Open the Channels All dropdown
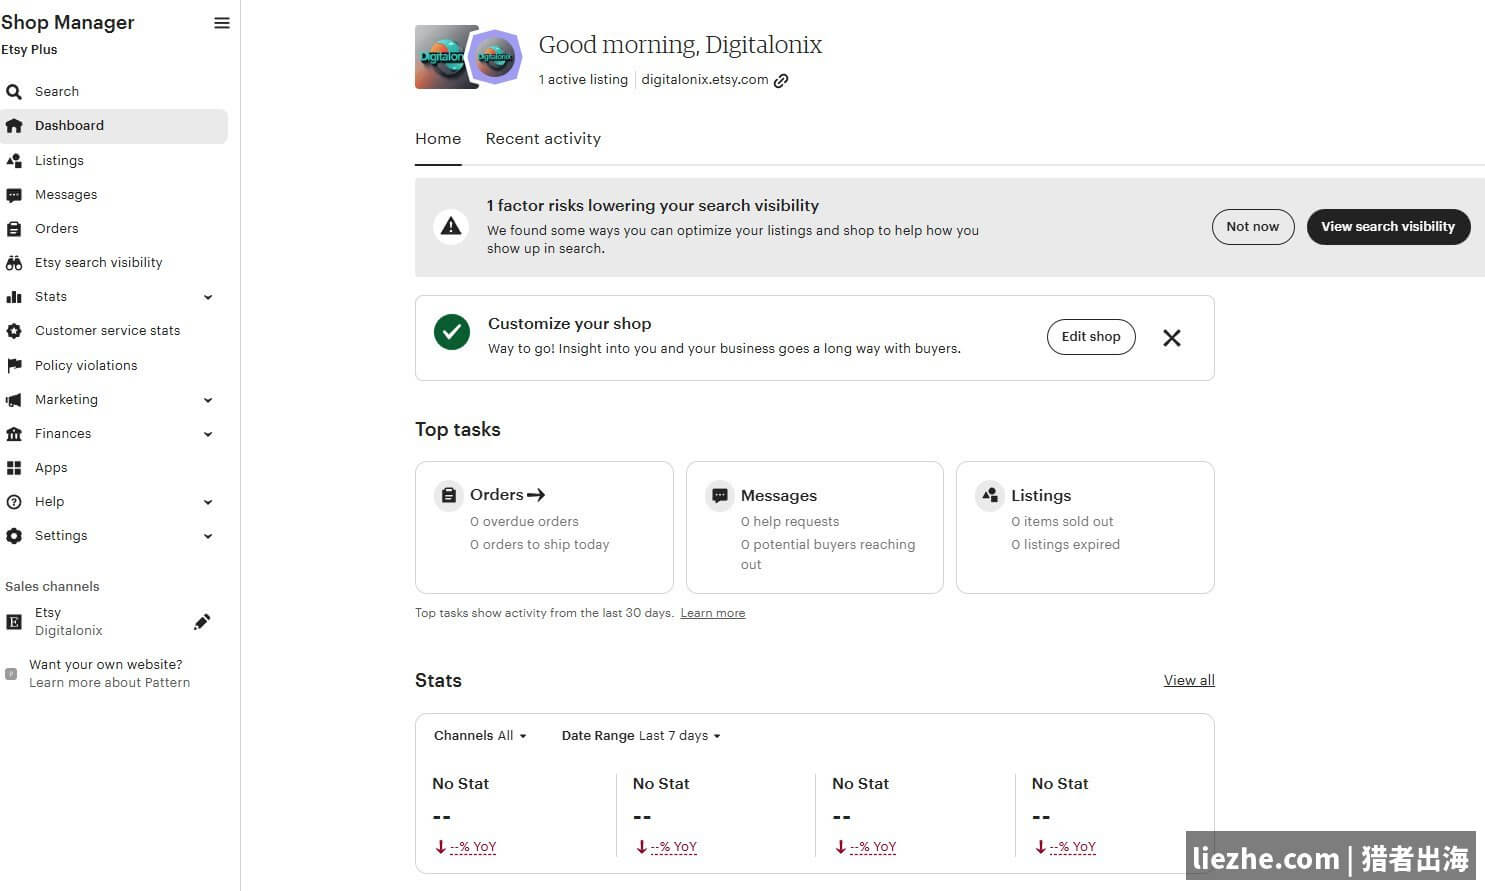1485x891 pixels. click(480, 736)
